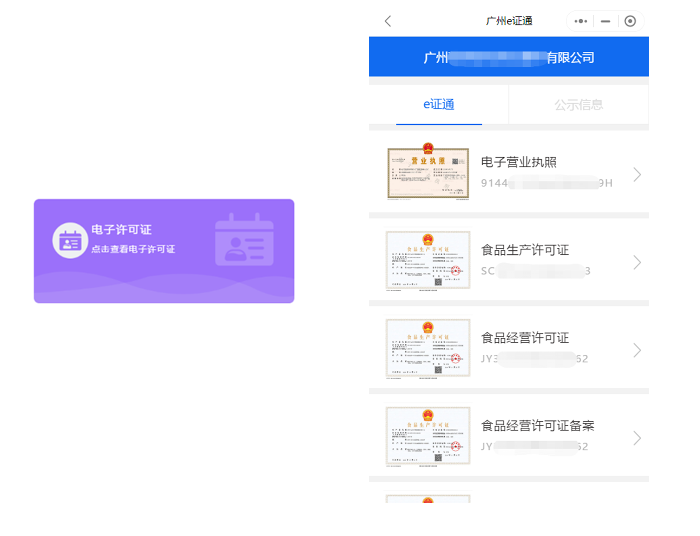Switch to the e证通 tab

pos(438,104)
